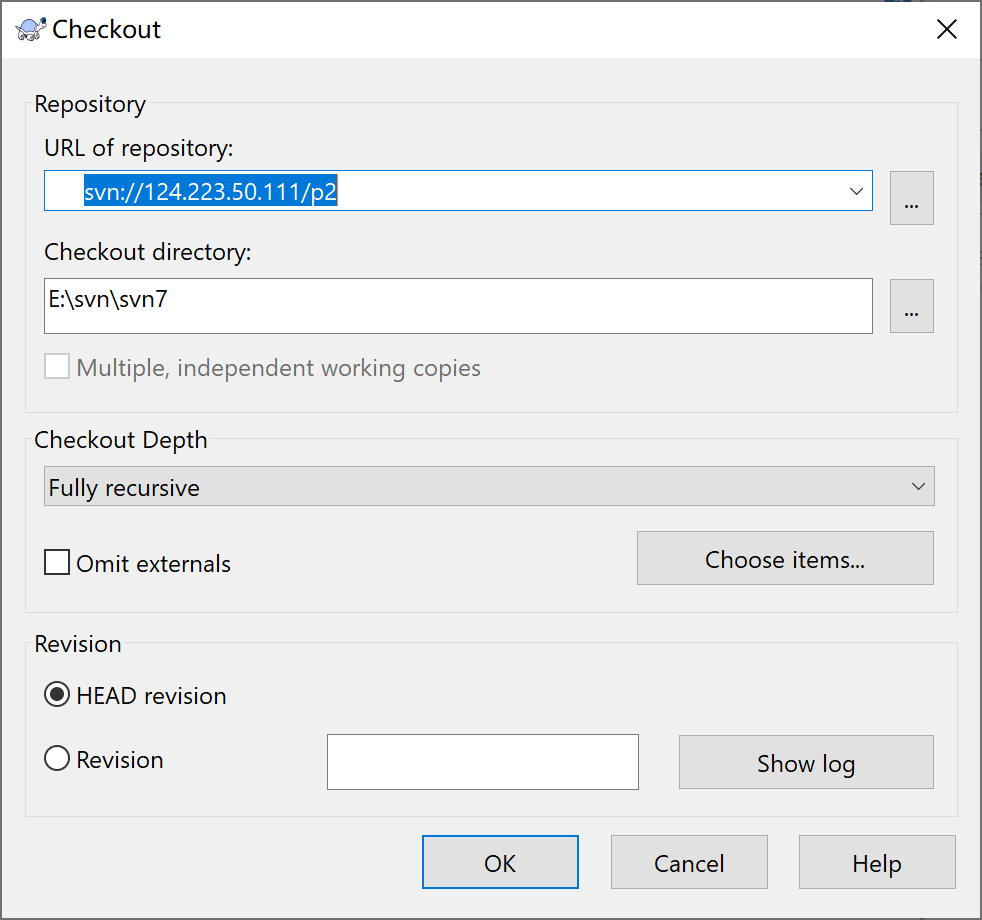
Task: Click the URL of repository text field
Action: pos(440,191)
